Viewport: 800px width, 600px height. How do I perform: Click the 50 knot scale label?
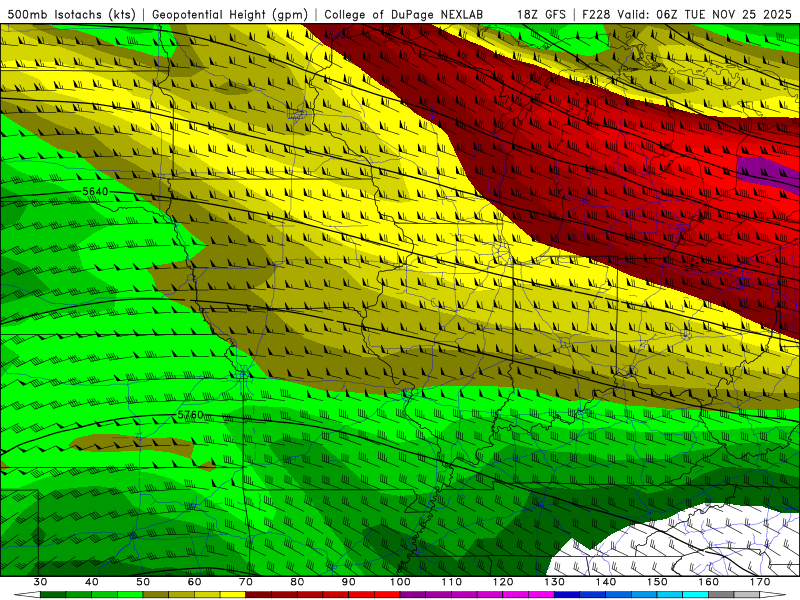(x=143, y=582)
